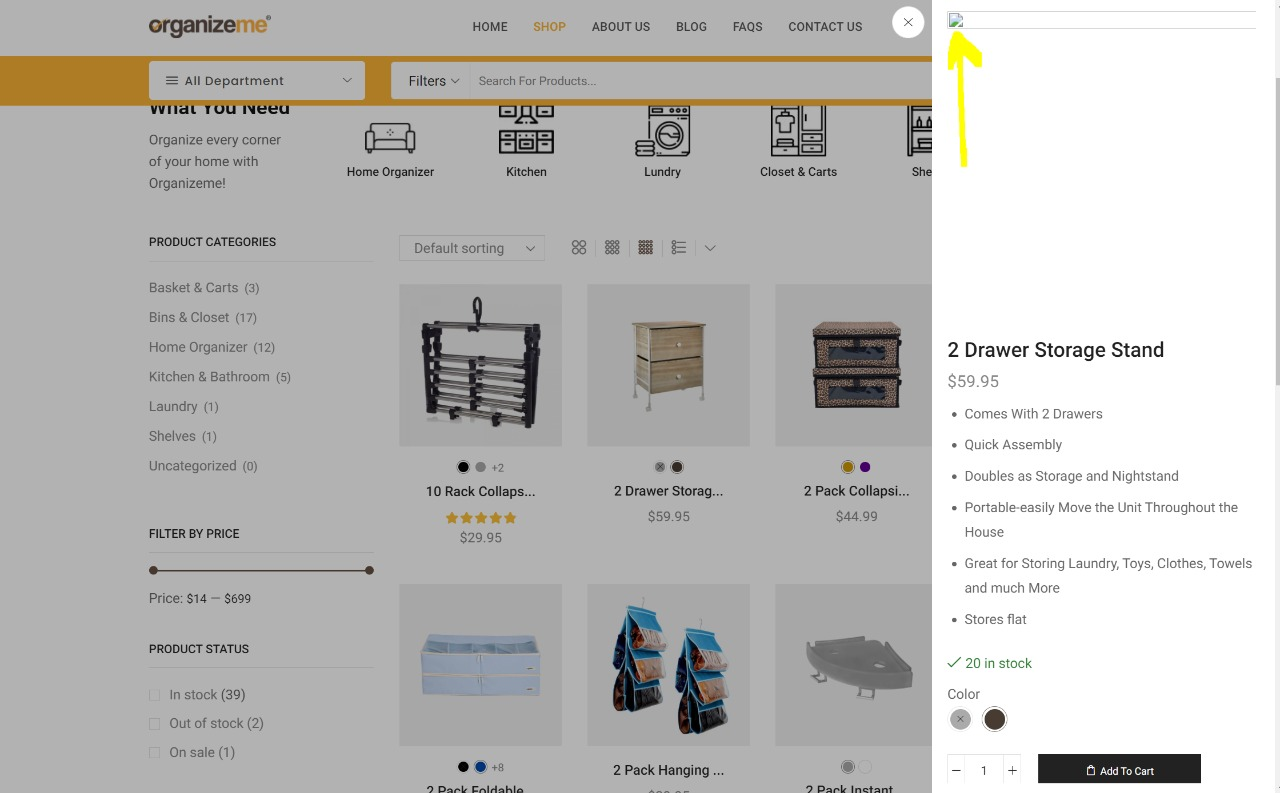Switch to list view layout
1280x793 pixels.
tap(679, 248)
